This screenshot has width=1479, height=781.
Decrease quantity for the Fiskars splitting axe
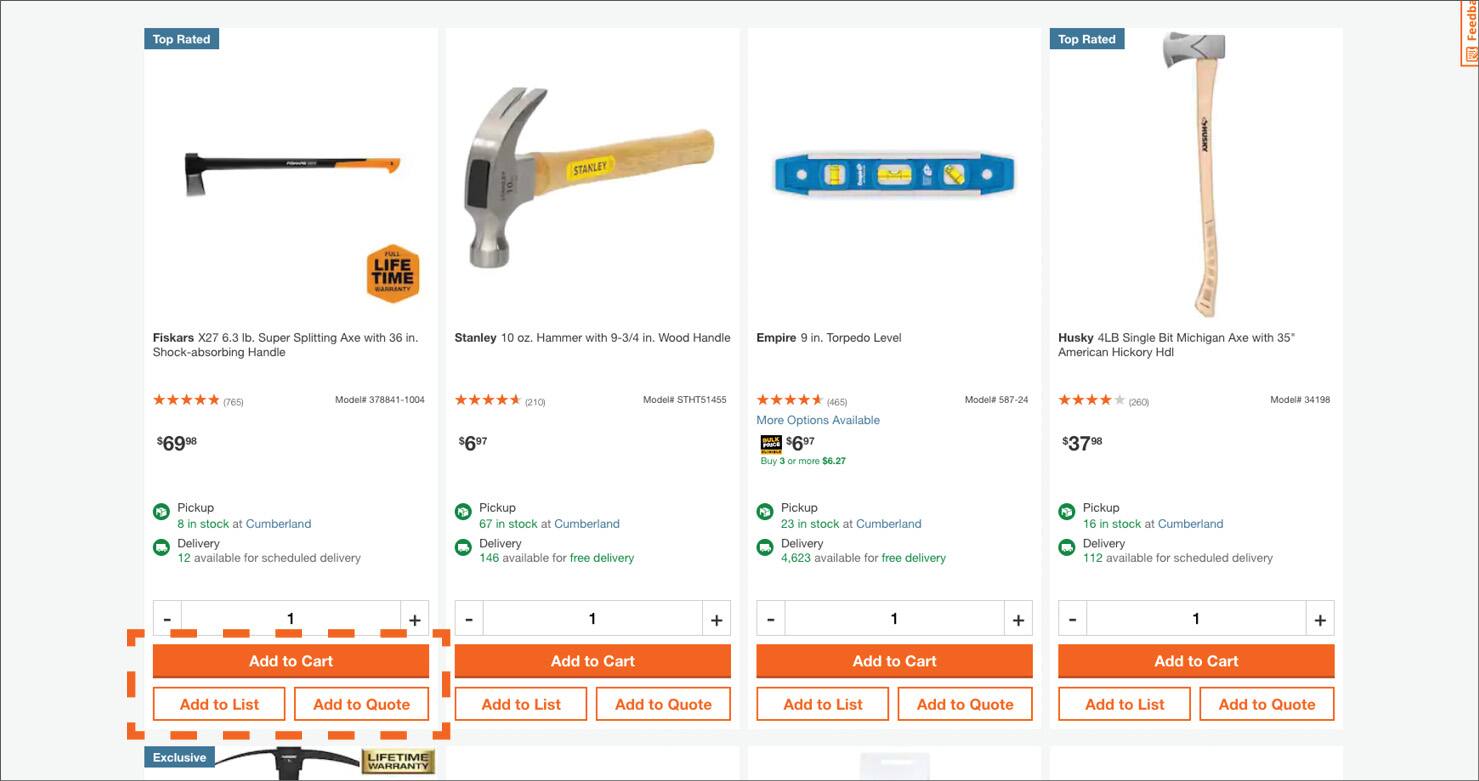[x=167, y=618]
